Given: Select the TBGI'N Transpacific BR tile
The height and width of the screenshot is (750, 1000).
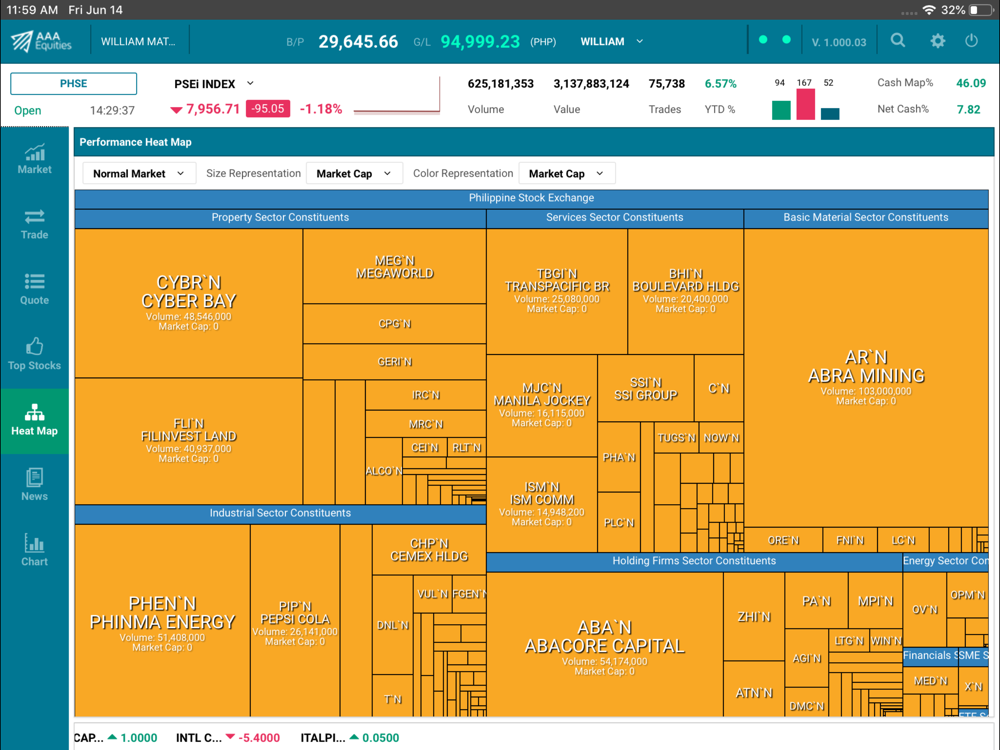Looking at the screenshot, I should click(557, 291).
